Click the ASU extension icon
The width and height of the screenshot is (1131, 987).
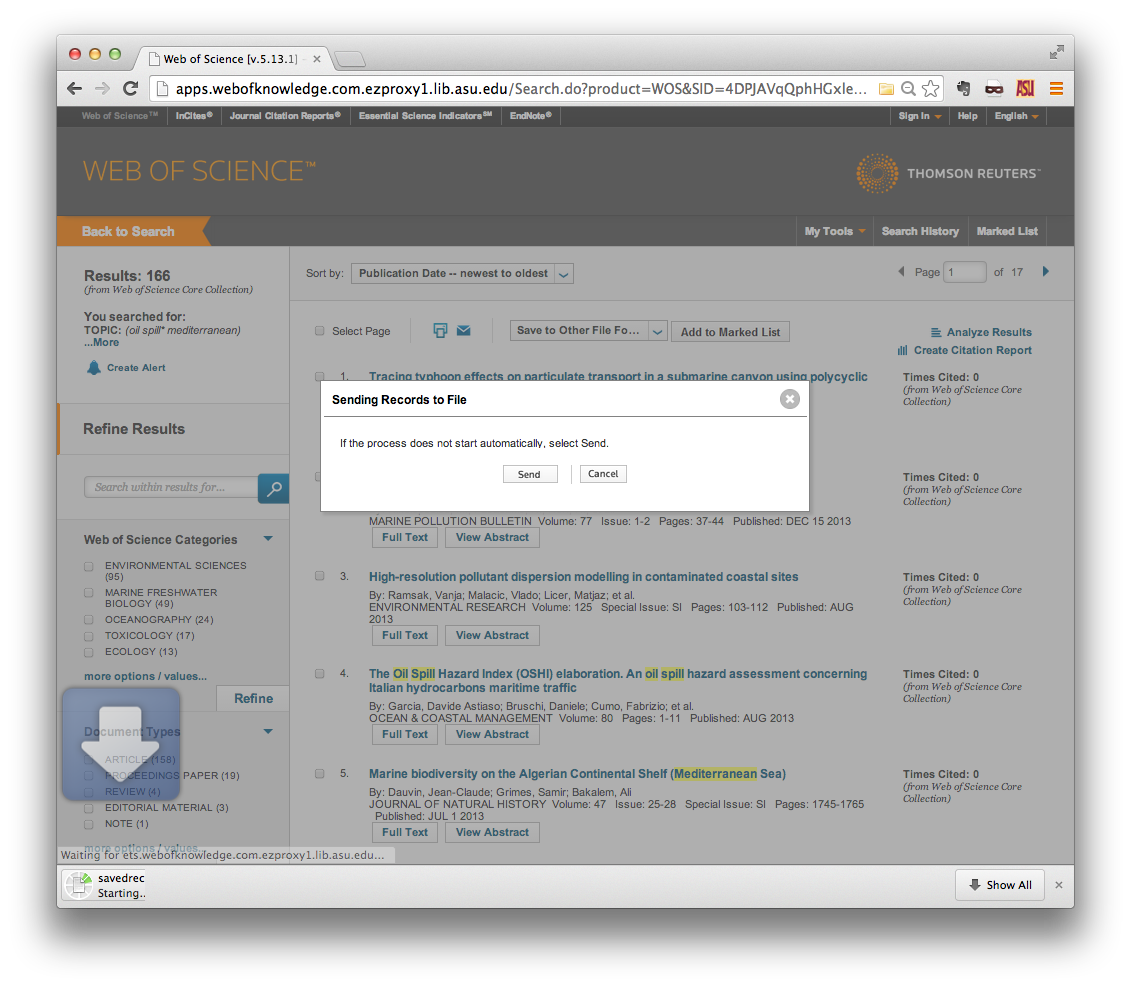tap(1025, 89)
